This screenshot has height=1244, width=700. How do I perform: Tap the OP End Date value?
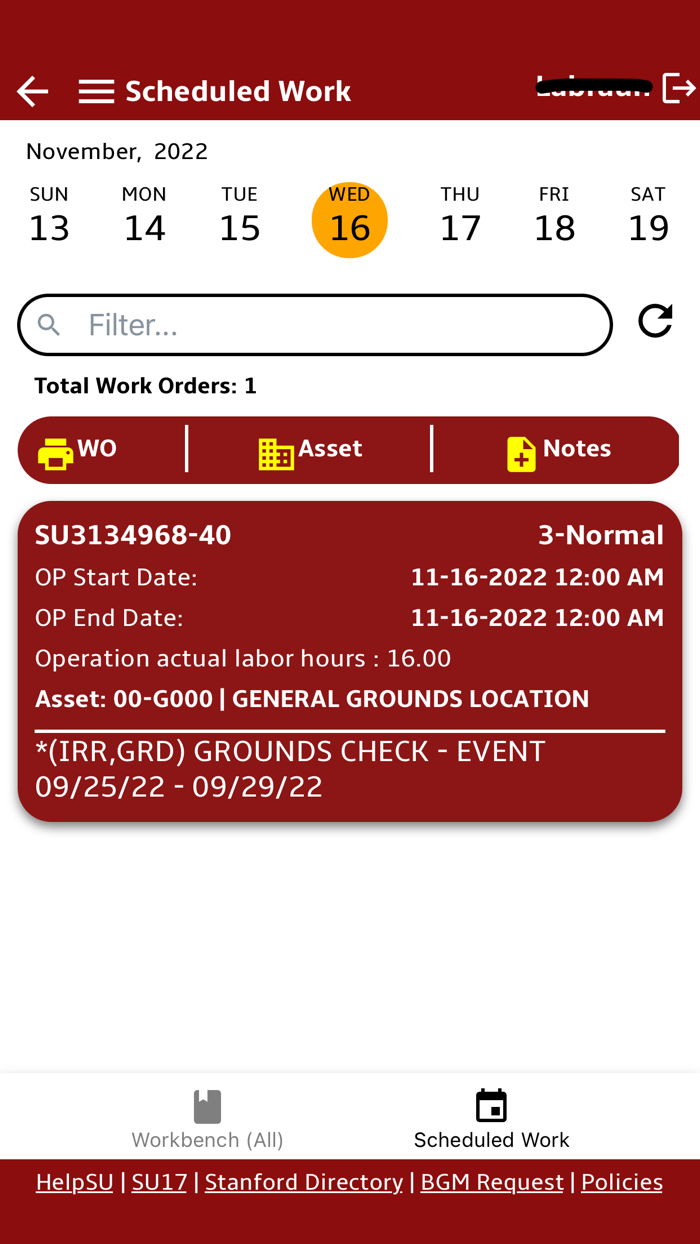coord(537,618)
